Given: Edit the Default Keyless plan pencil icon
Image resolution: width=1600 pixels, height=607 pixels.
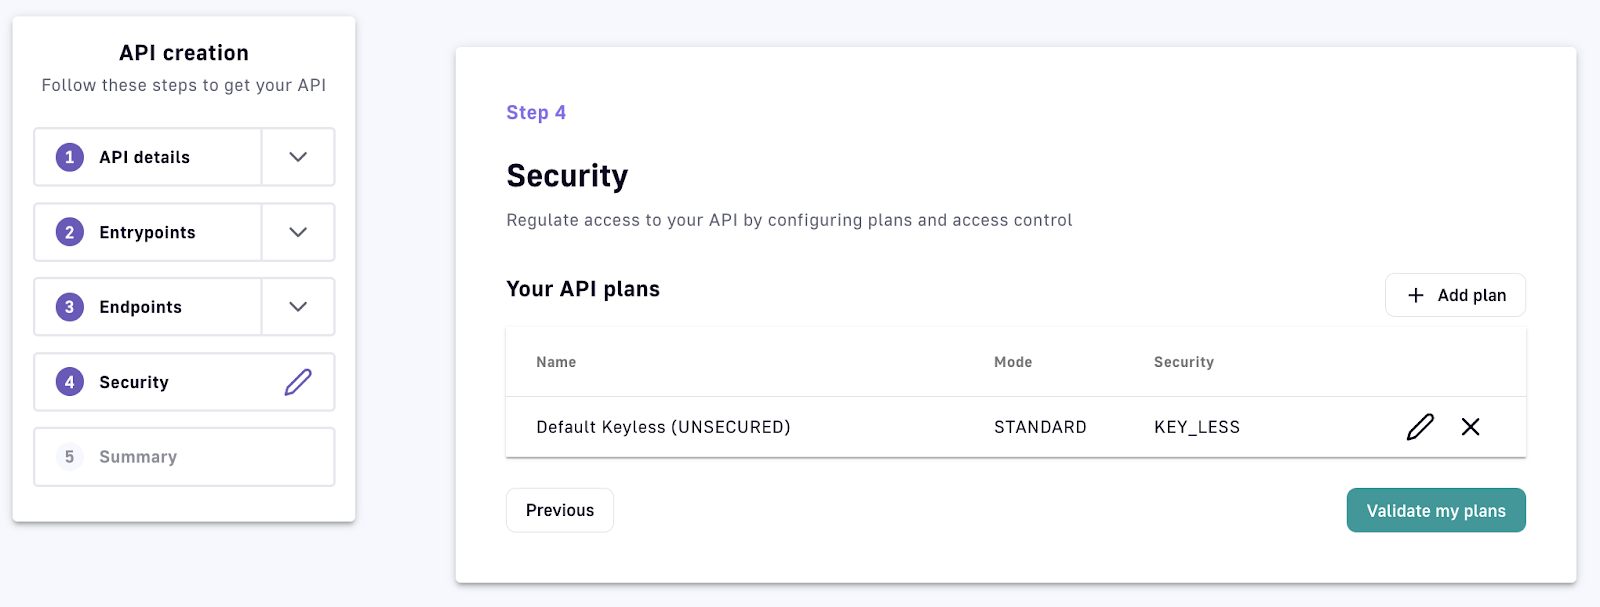Looking at the screenshot, I should [x=1420, y=427].
